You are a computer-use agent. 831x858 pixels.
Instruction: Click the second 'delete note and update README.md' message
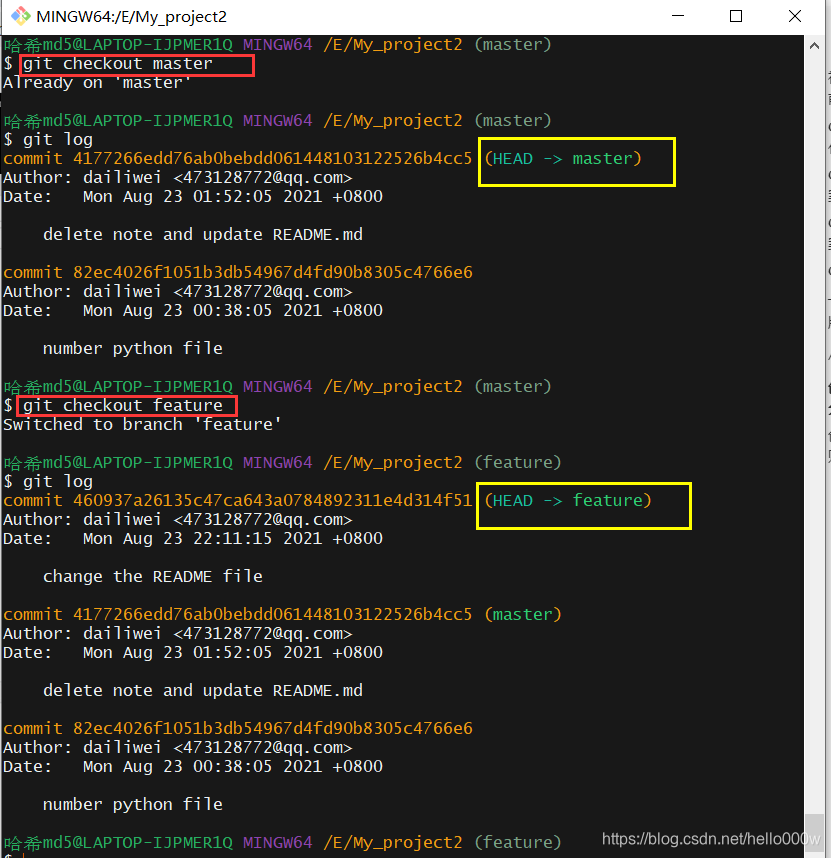tap(202, 691)
